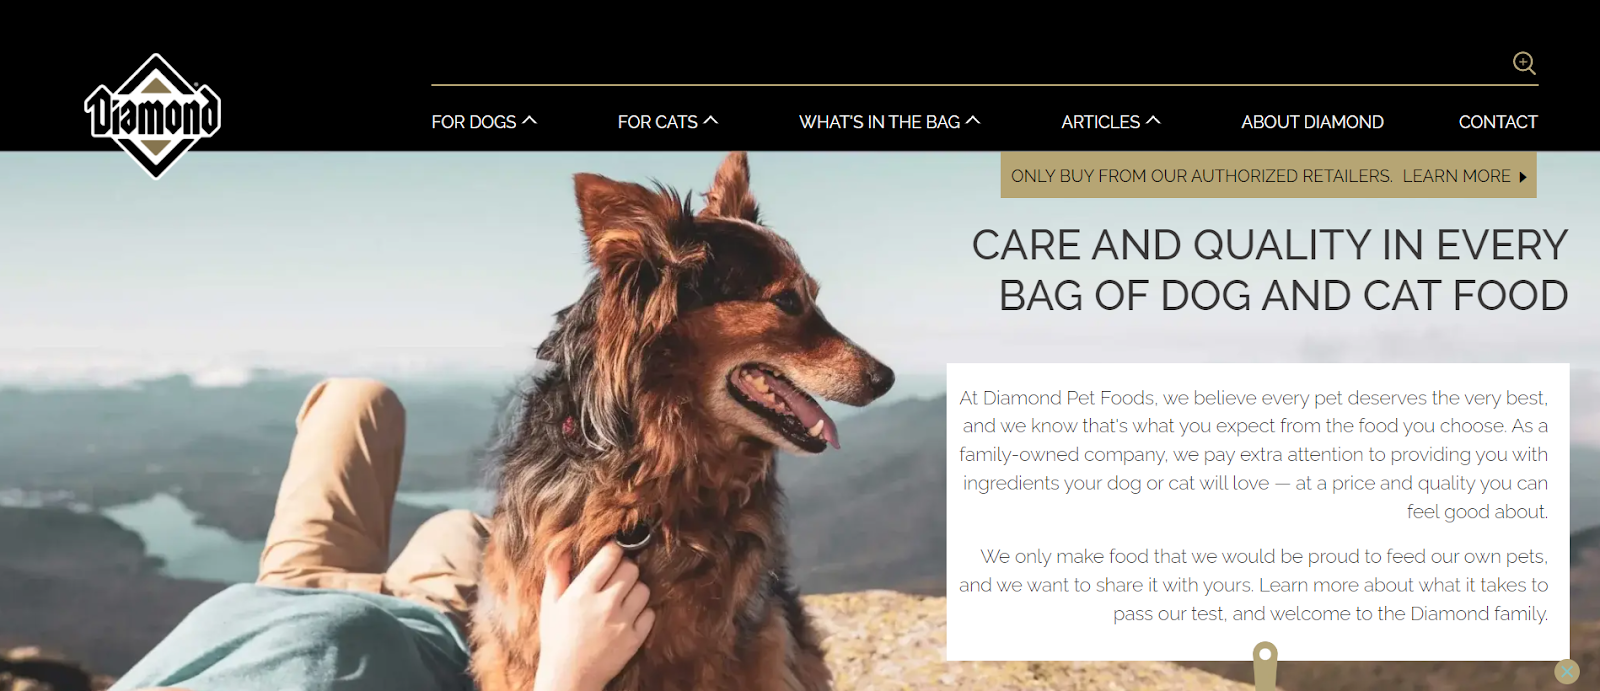
Task: Open the FOR CATS menu item
Action: [x=657, y=122]
